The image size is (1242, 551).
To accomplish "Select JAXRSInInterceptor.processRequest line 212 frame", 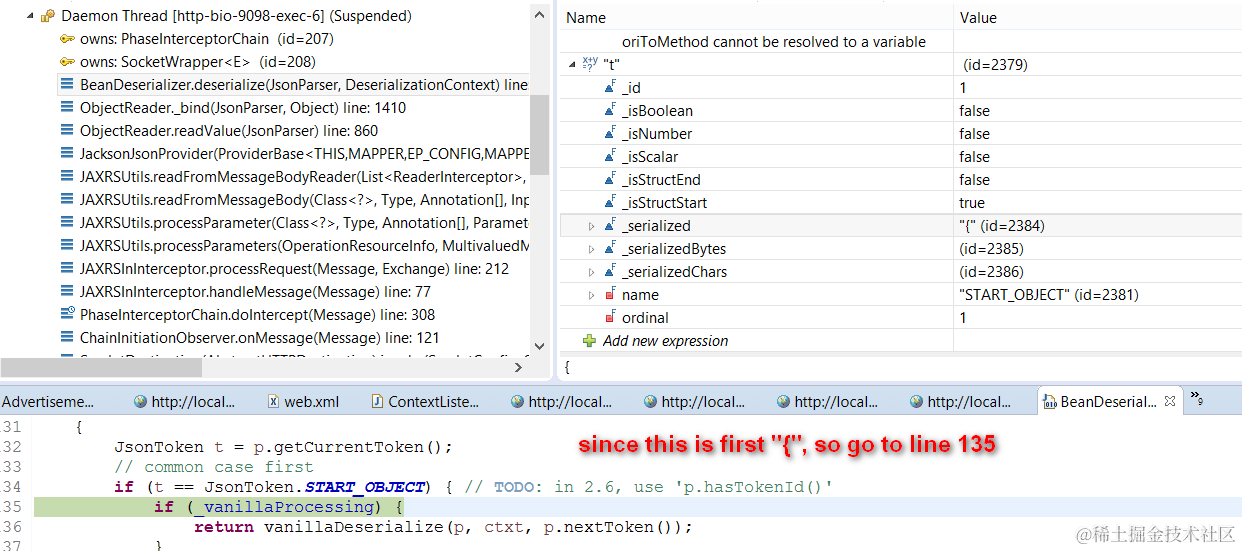I will click(294, 269).
